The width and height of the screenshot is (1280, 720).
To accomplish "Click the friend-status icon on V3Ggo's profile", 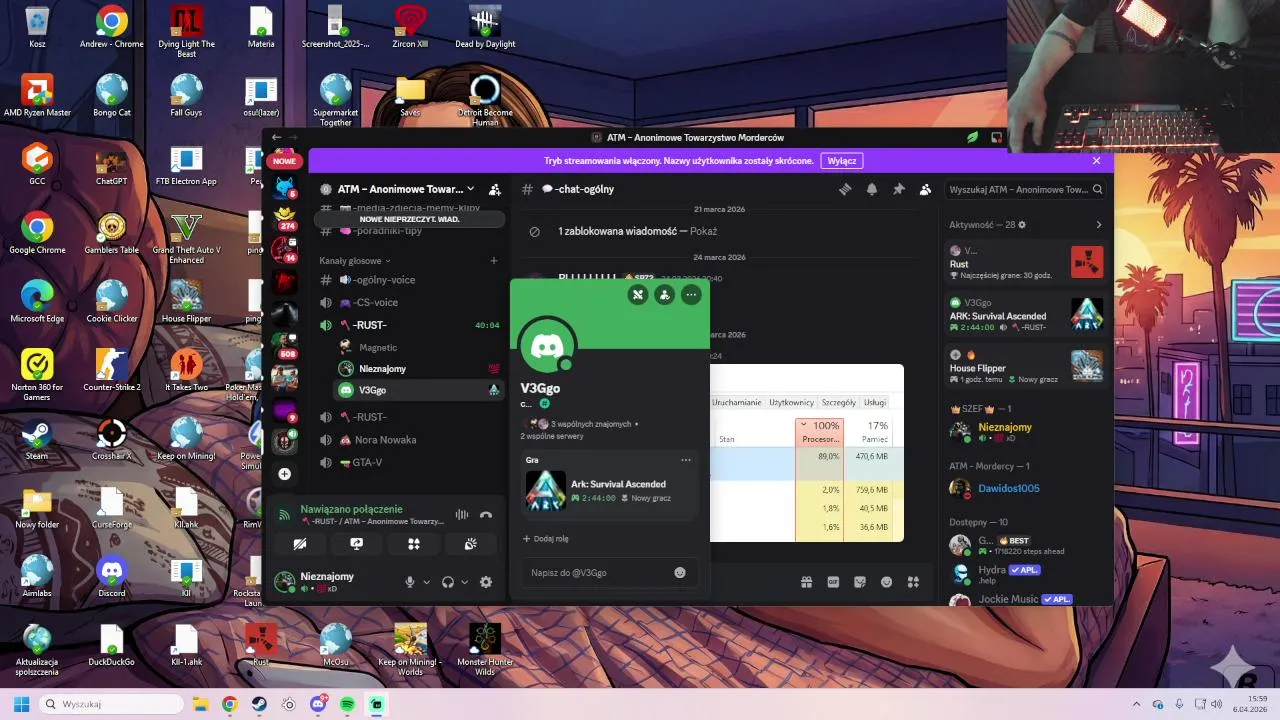I will click(664, 295).
